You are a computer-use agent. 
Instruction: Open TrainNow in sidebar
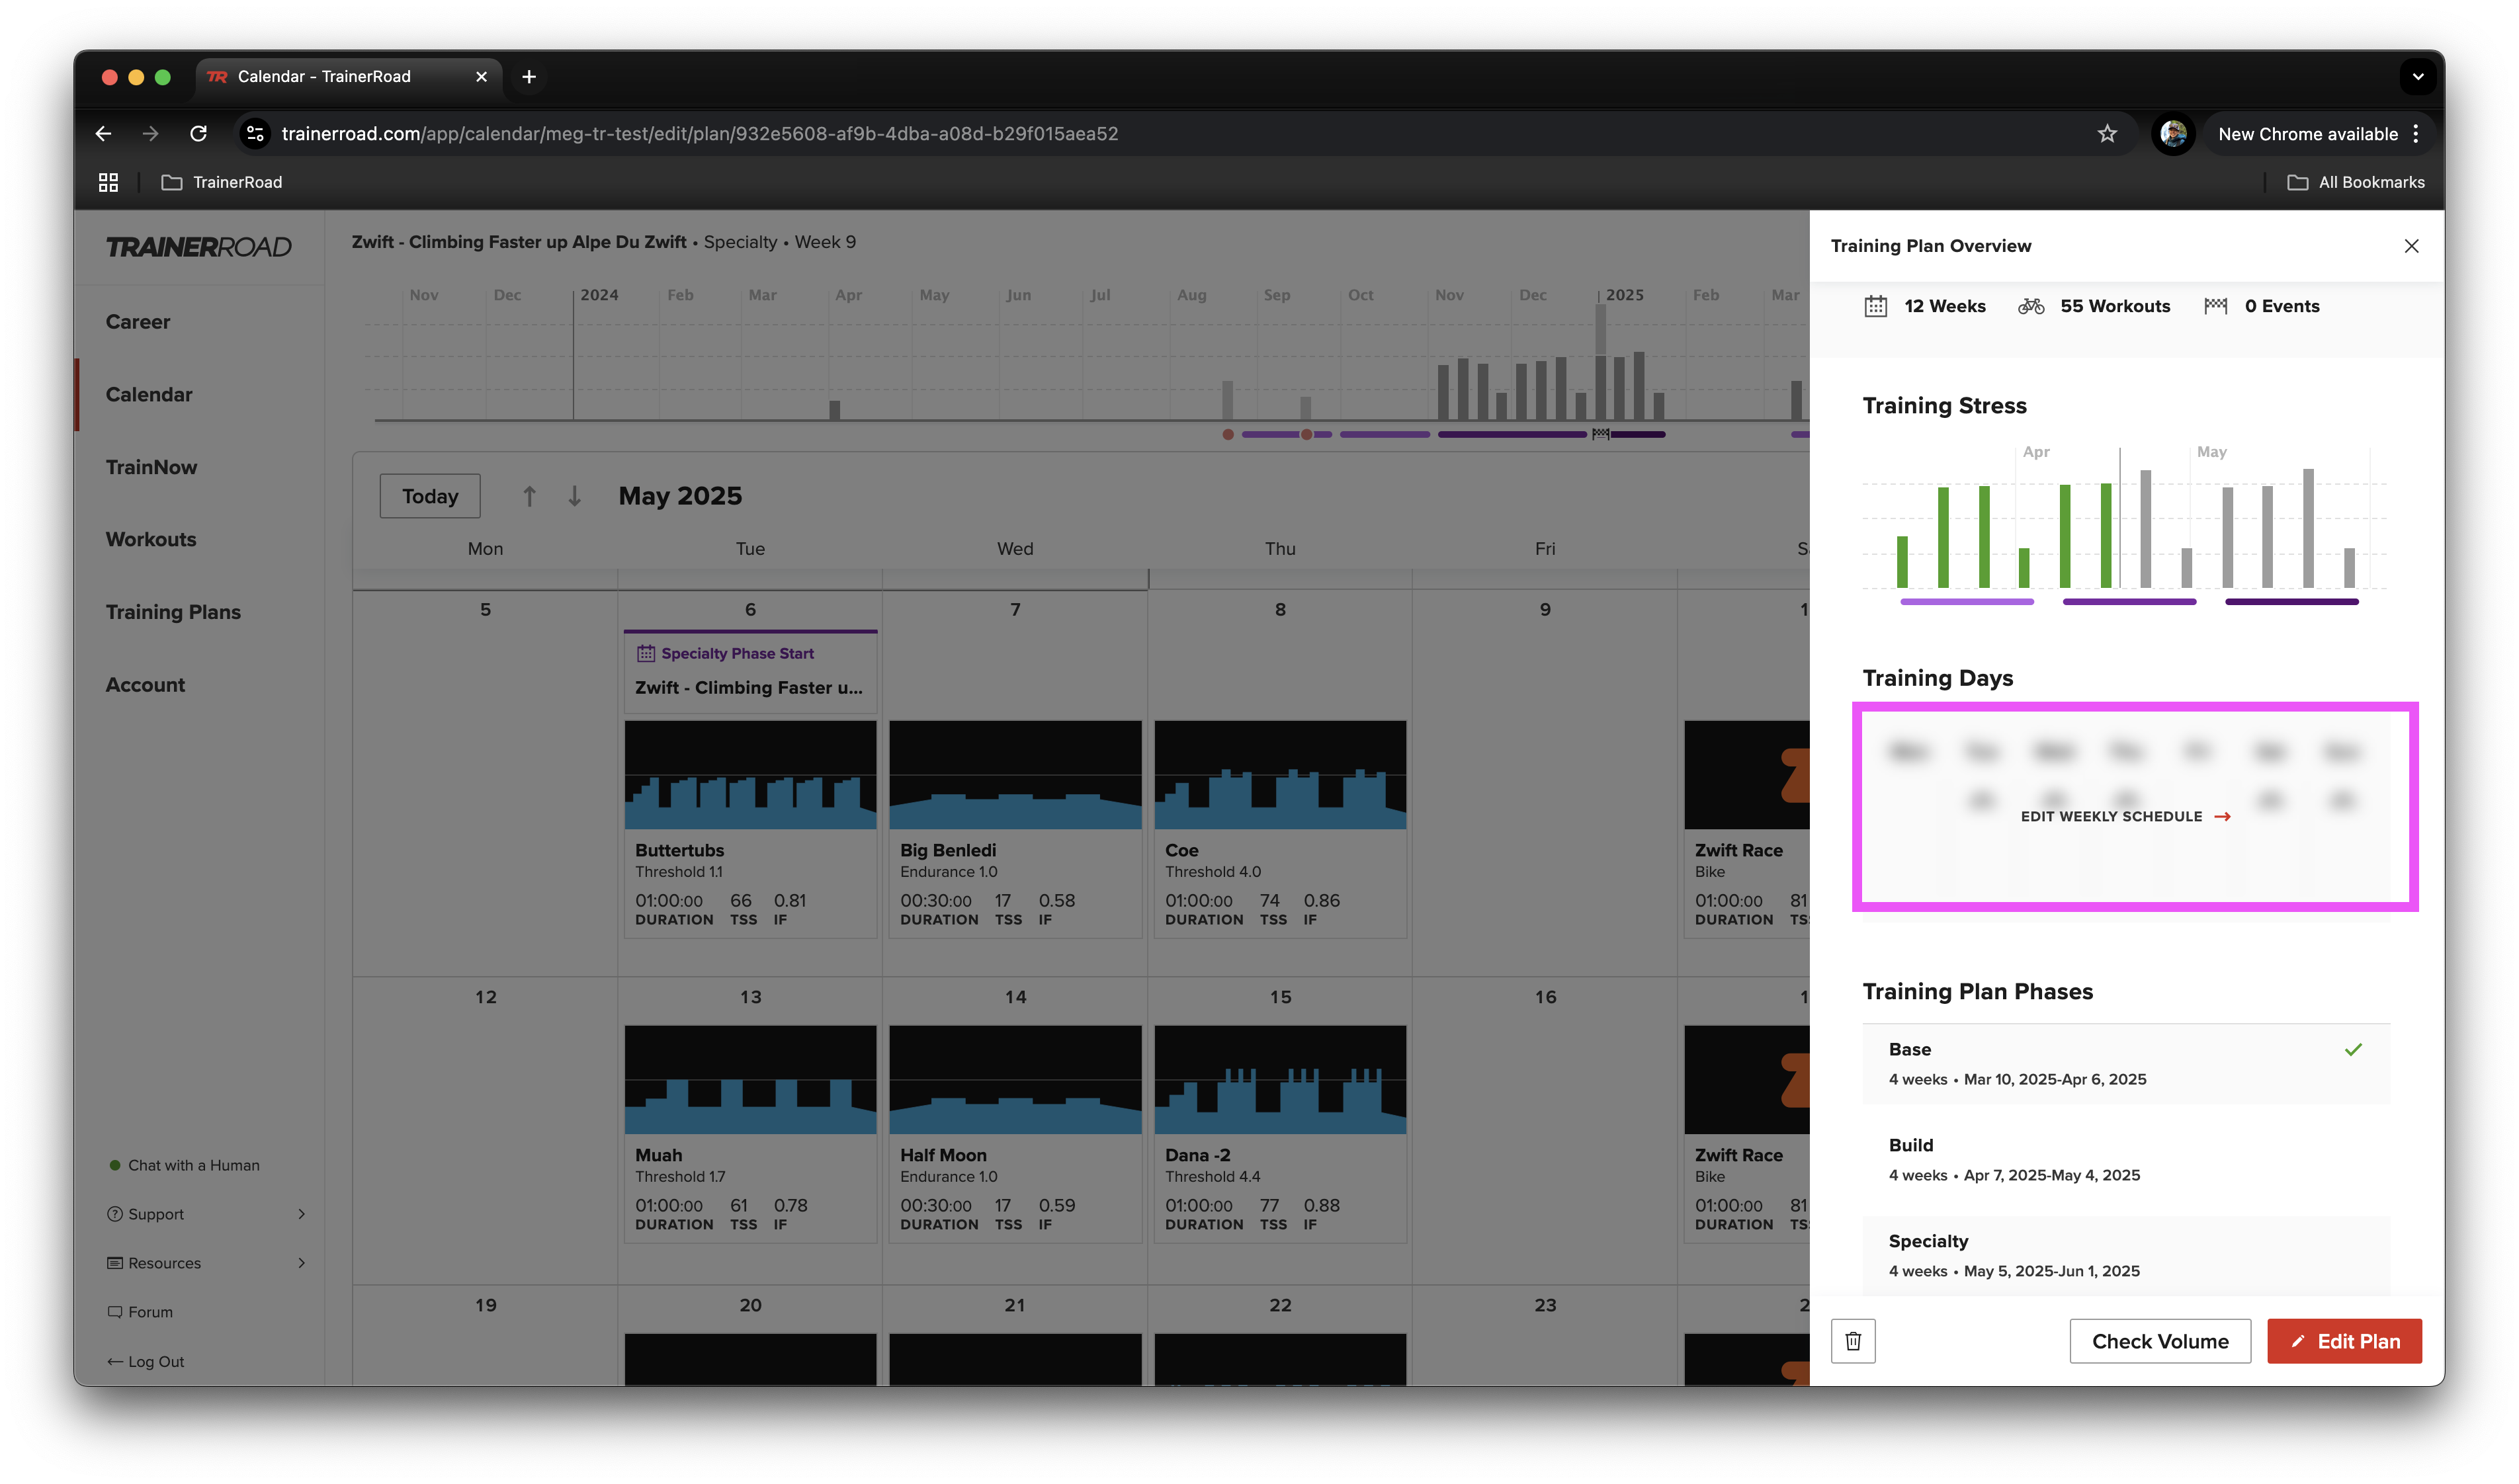[151, 467]
